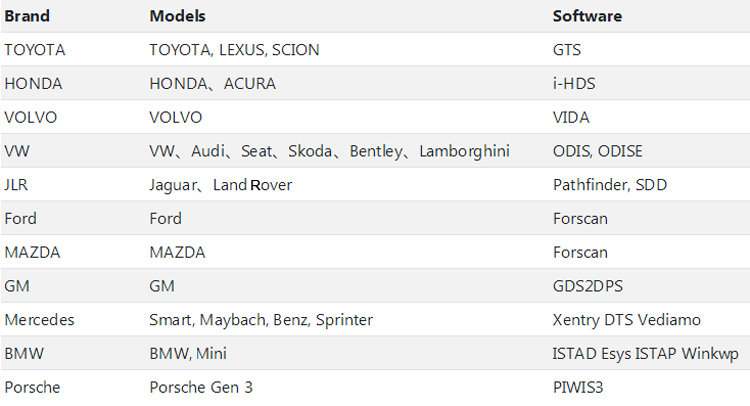Click the Xentry DTS Vediamo cell
Image resolution: width=750 pixels, height=406 pixels.
coord(627,320)
